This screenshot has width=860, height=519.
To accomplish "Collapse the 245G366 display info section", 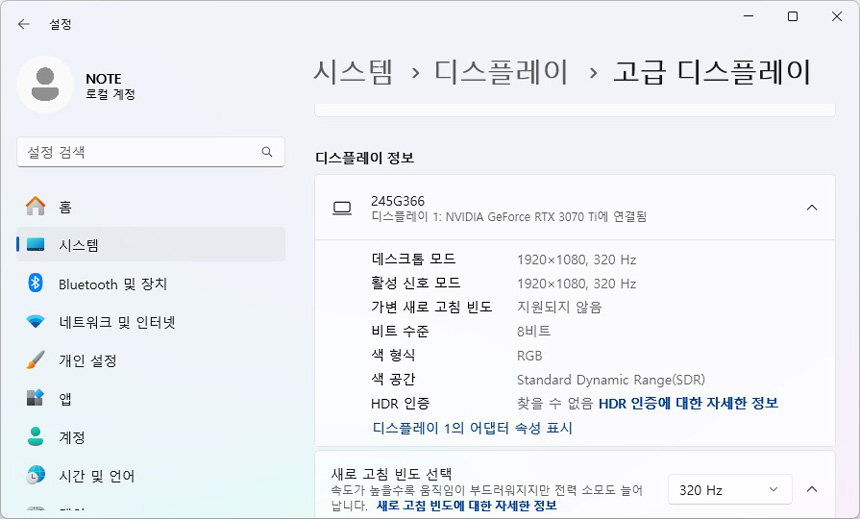I will click(x=811, y=208).
